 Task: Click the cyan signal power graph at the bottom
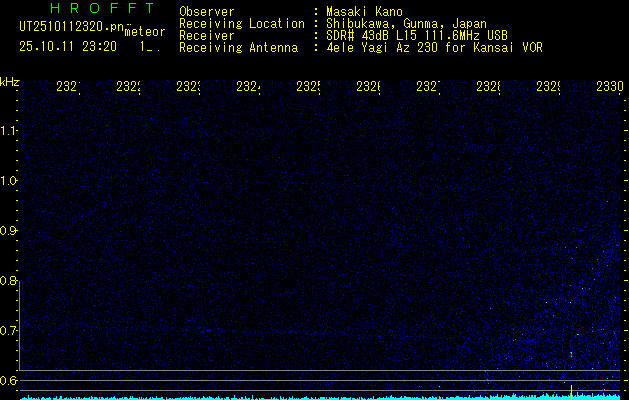click(x=320, y=397)
